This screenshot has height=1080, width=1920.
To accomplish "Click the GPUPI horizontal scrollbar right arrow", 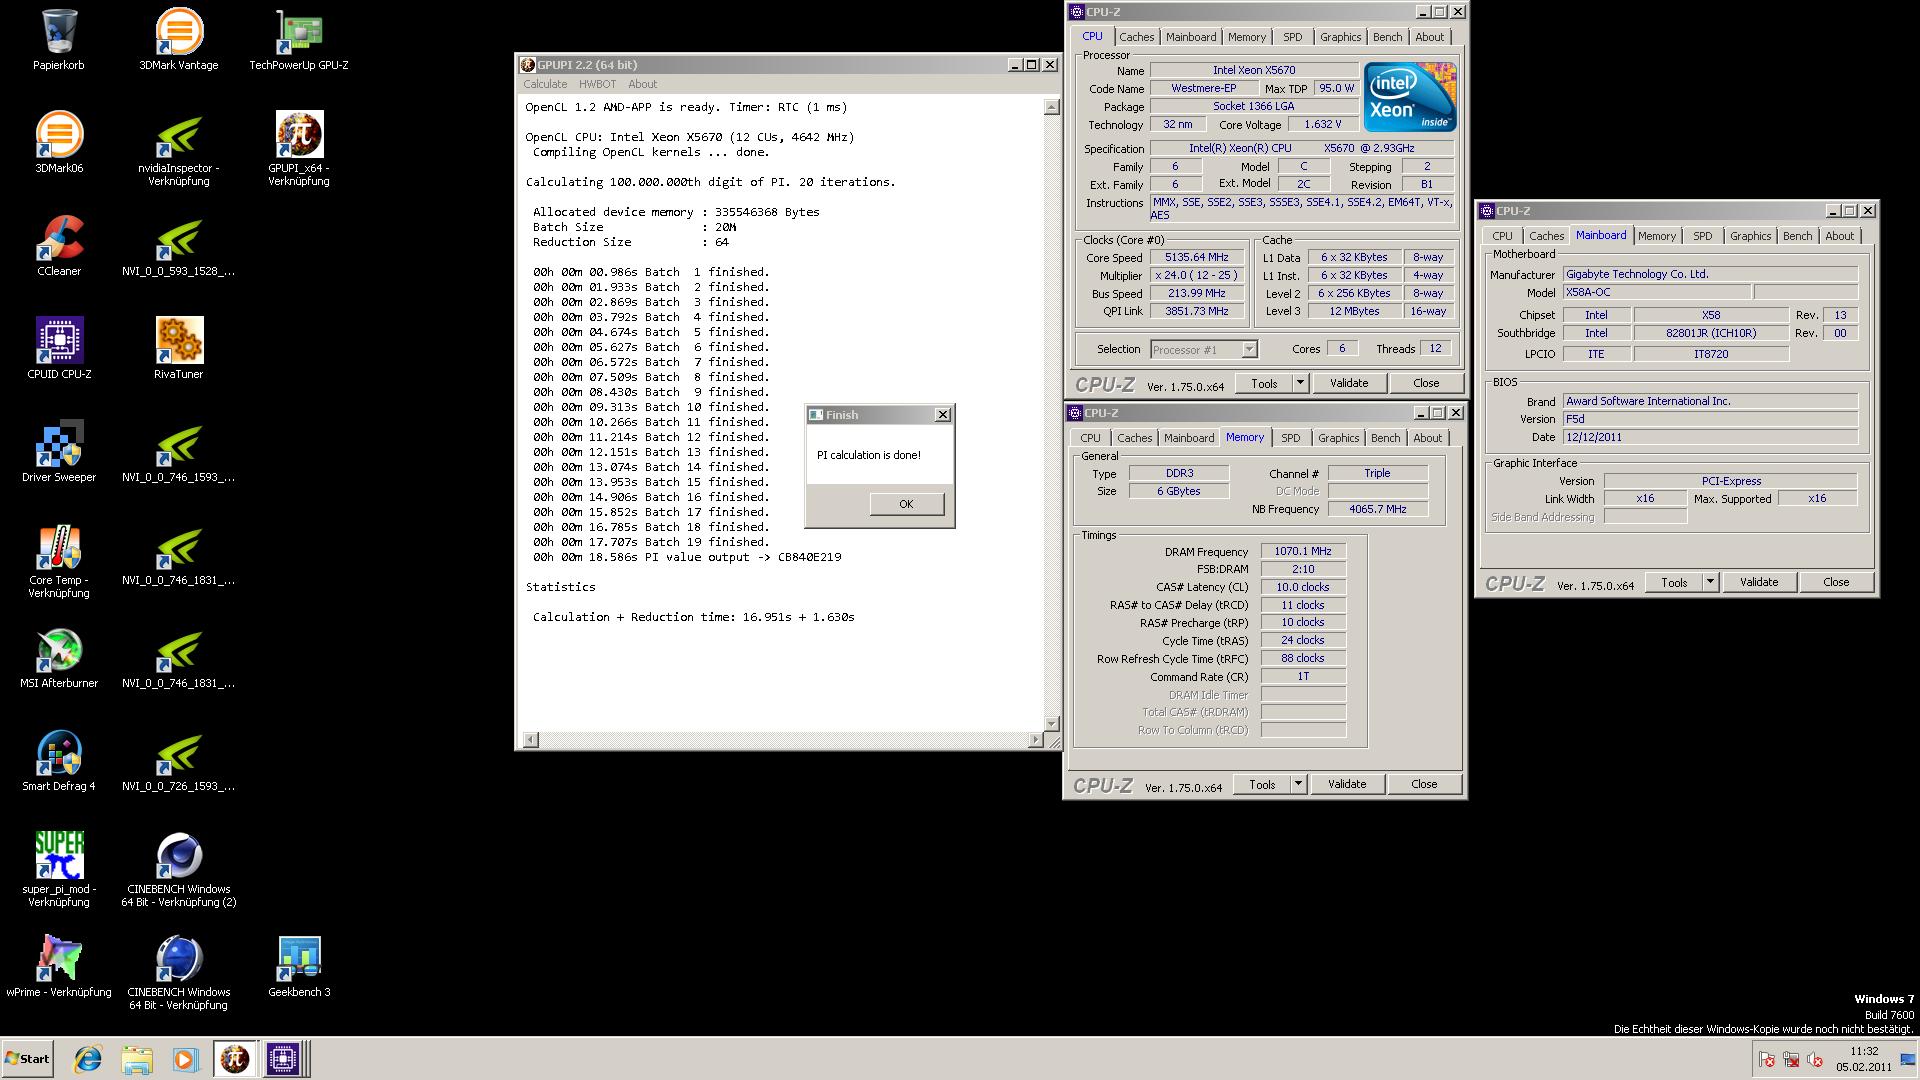I will pyautogui.click(x=1035, y=740).
